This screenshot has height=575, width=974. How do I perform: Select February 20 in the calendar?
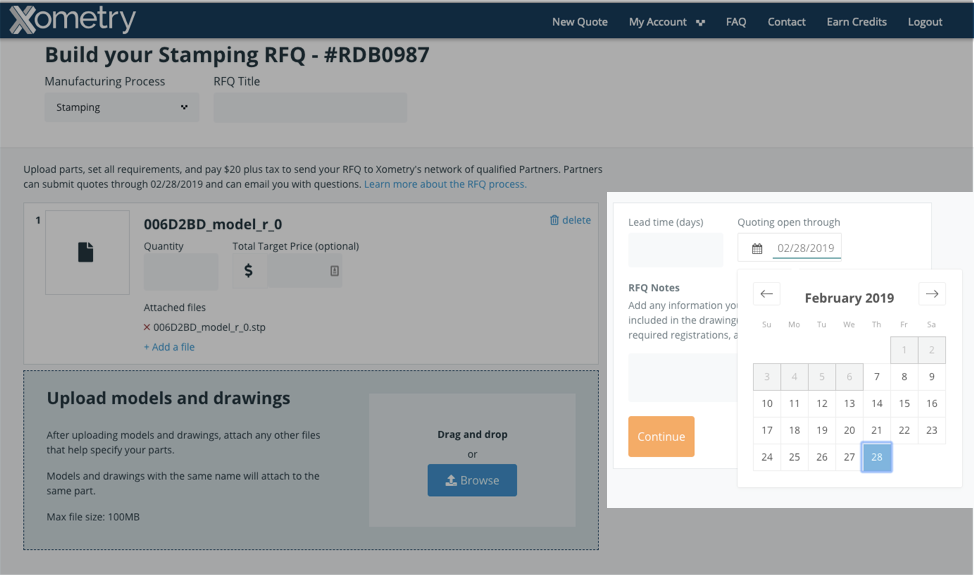[x=849, y=430]
